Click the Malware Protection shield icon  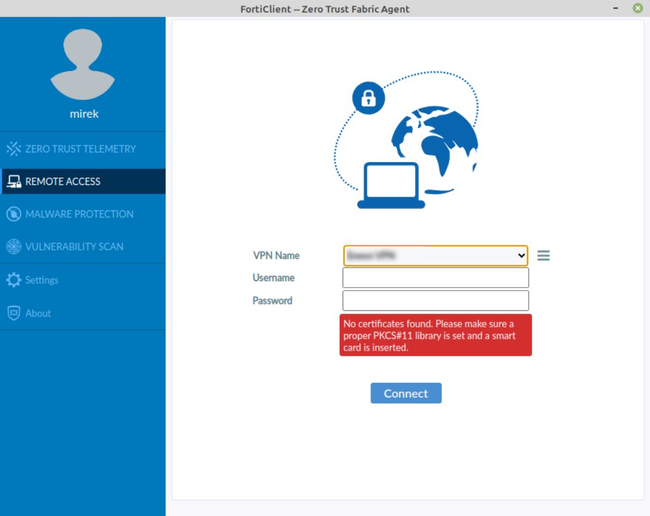tap(14, 214)
